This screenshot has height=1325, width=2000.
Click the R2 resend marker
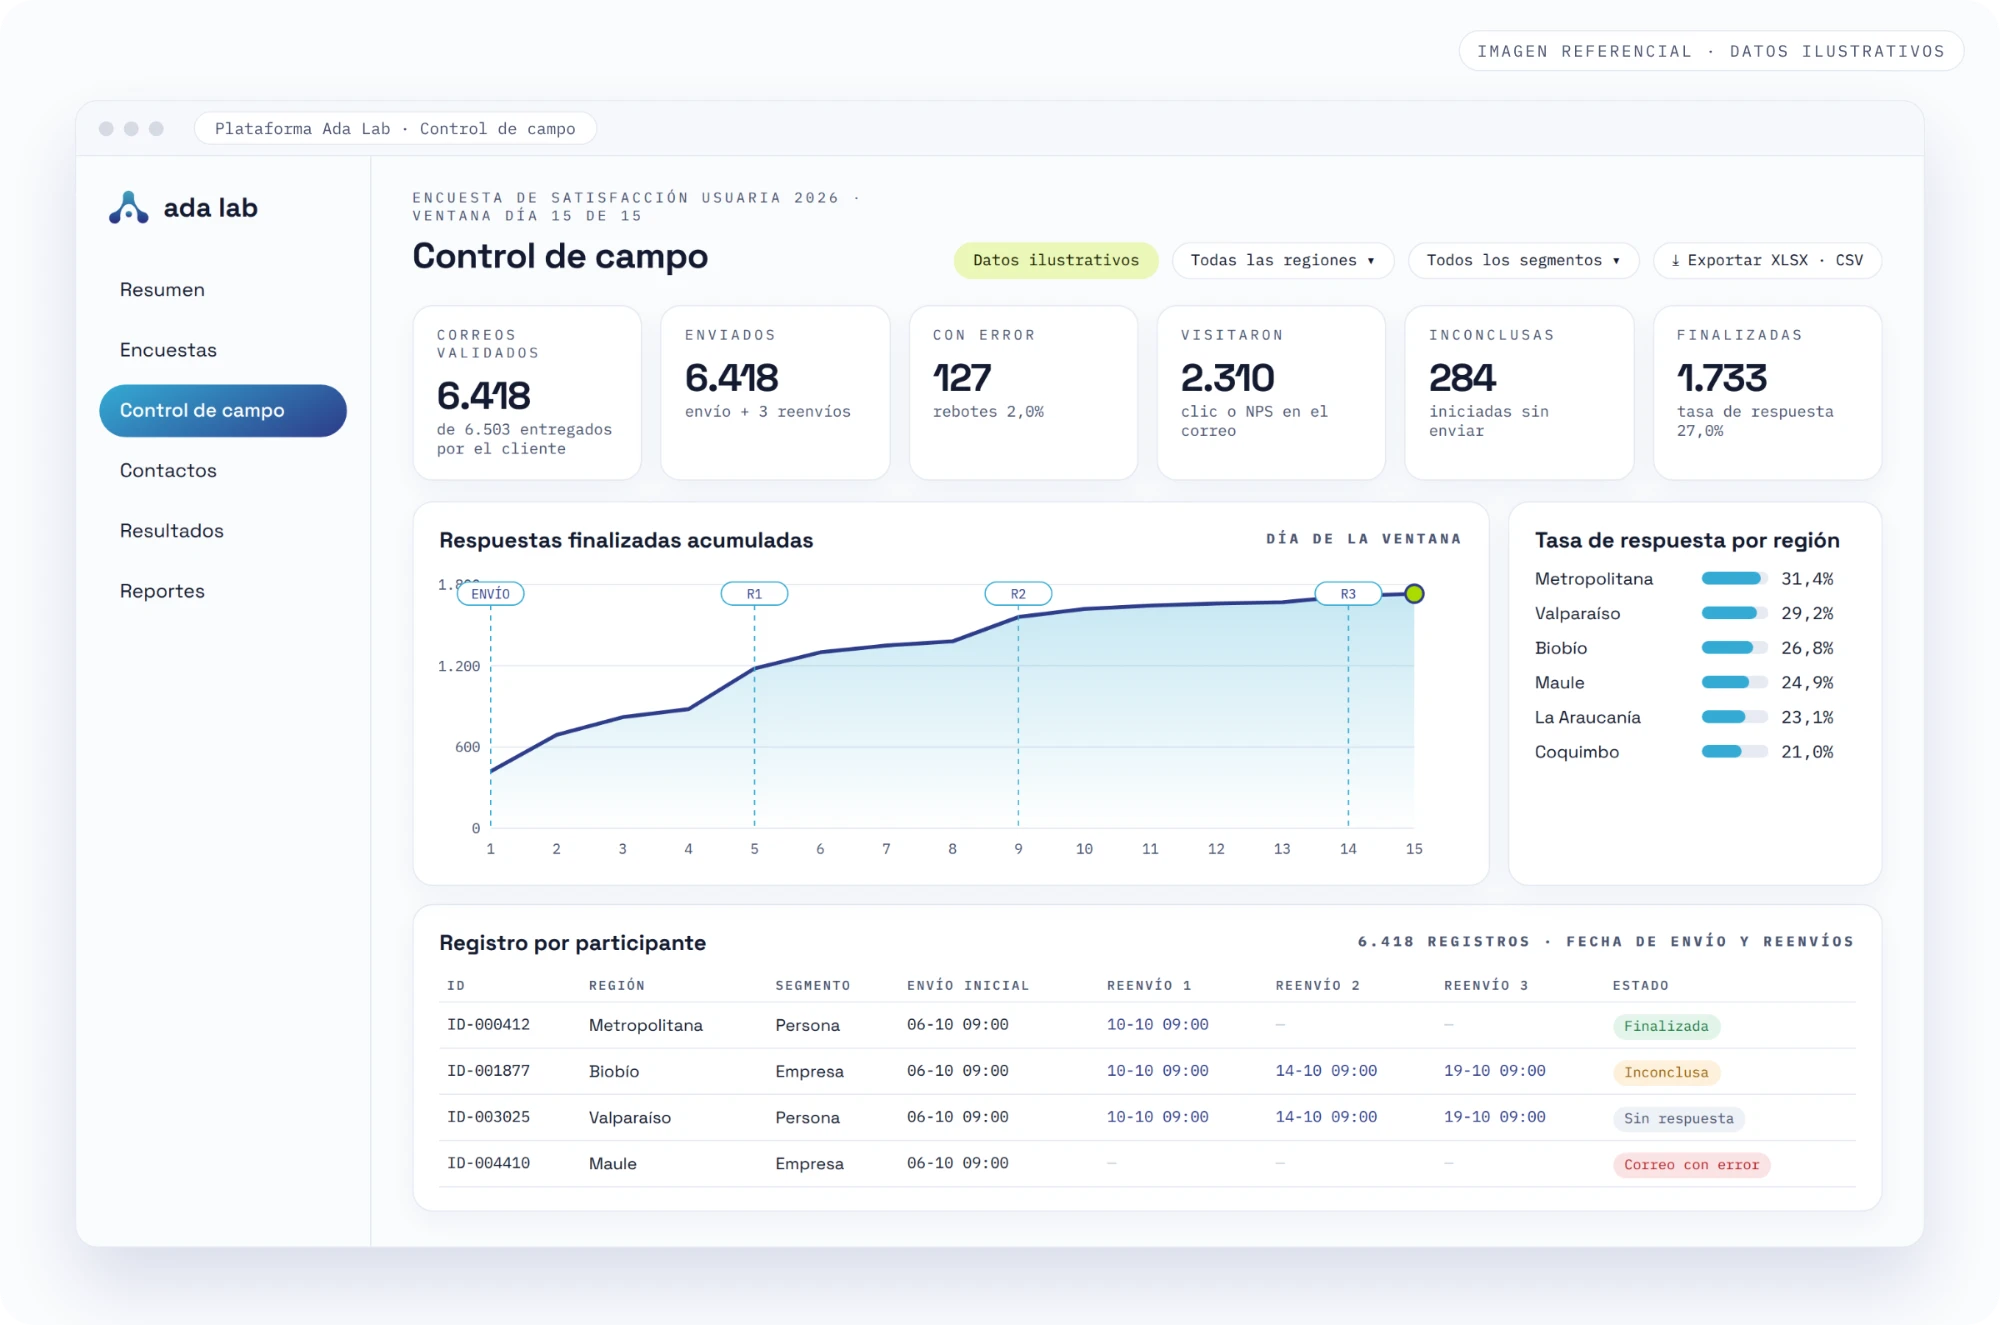tap(1018, 594)
